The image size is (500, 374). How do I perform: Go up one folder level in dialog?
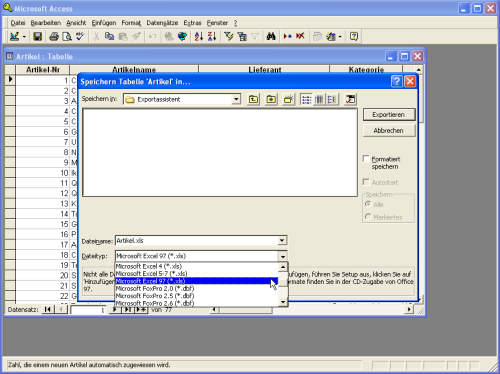tap(253, 99)
